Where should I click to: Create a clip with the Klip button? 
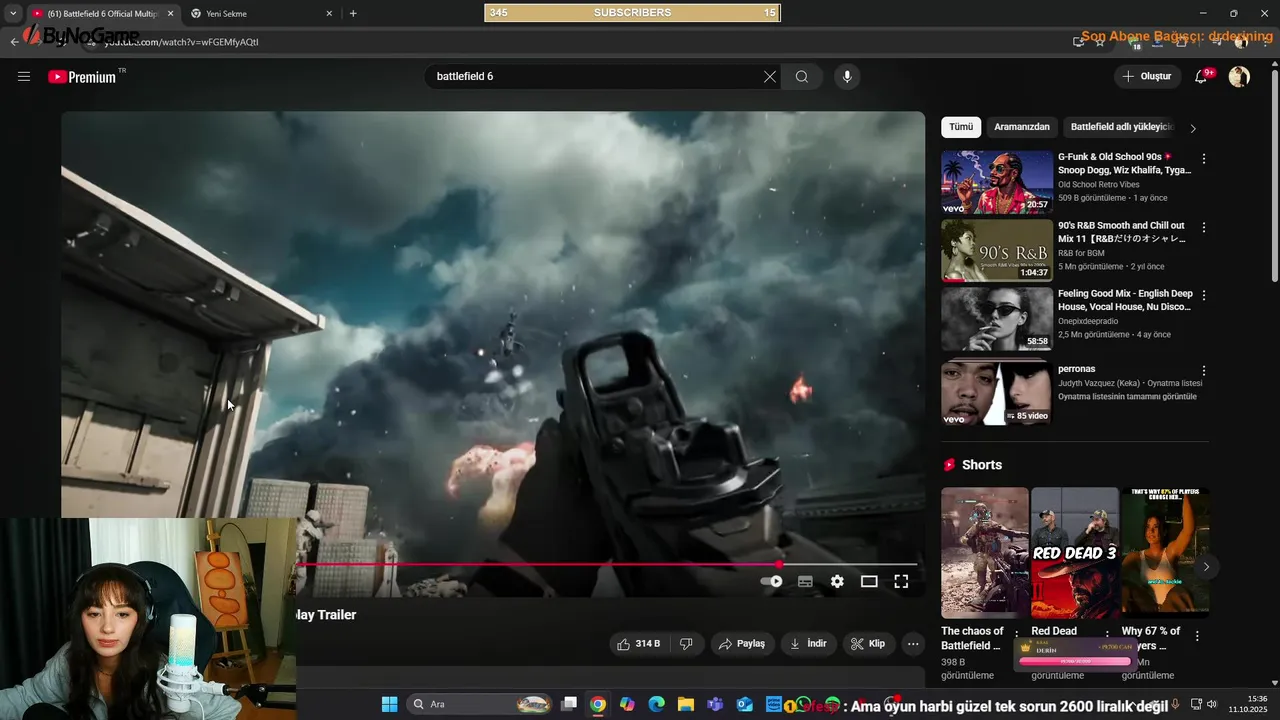[868, 644]
